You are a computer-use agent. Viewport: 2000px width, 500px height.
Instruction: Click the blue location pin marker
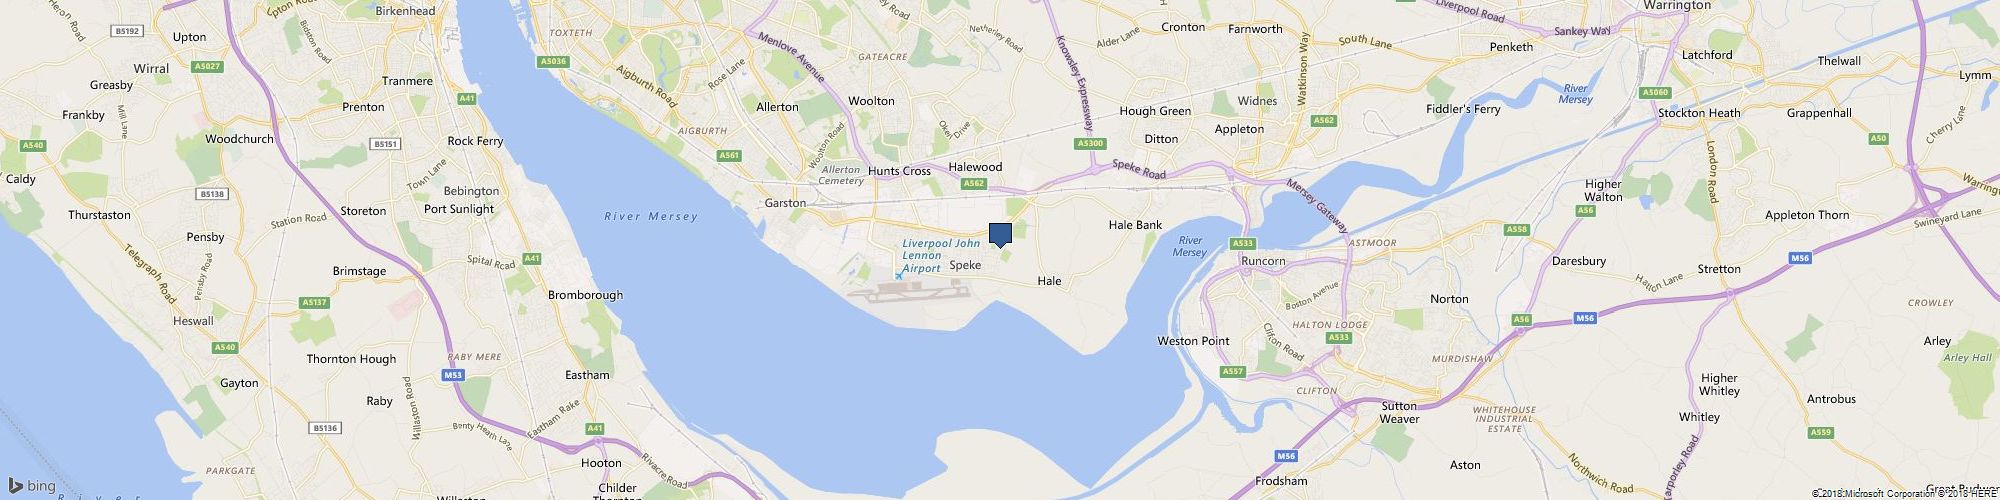(x=1000, y=236)
